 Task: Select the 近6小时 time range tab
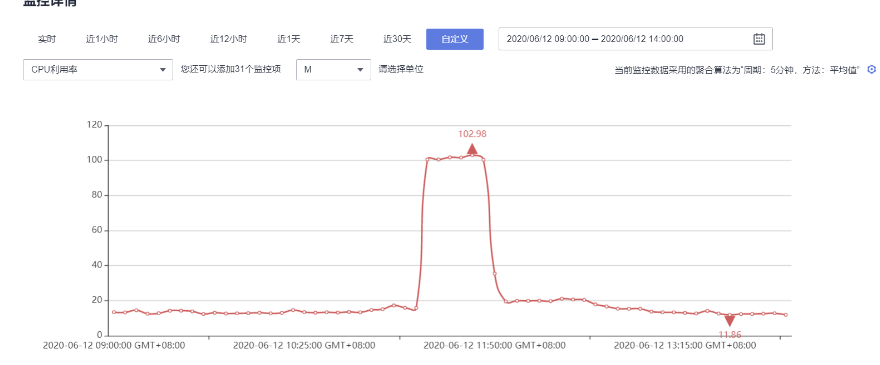[x=164, y=39]
